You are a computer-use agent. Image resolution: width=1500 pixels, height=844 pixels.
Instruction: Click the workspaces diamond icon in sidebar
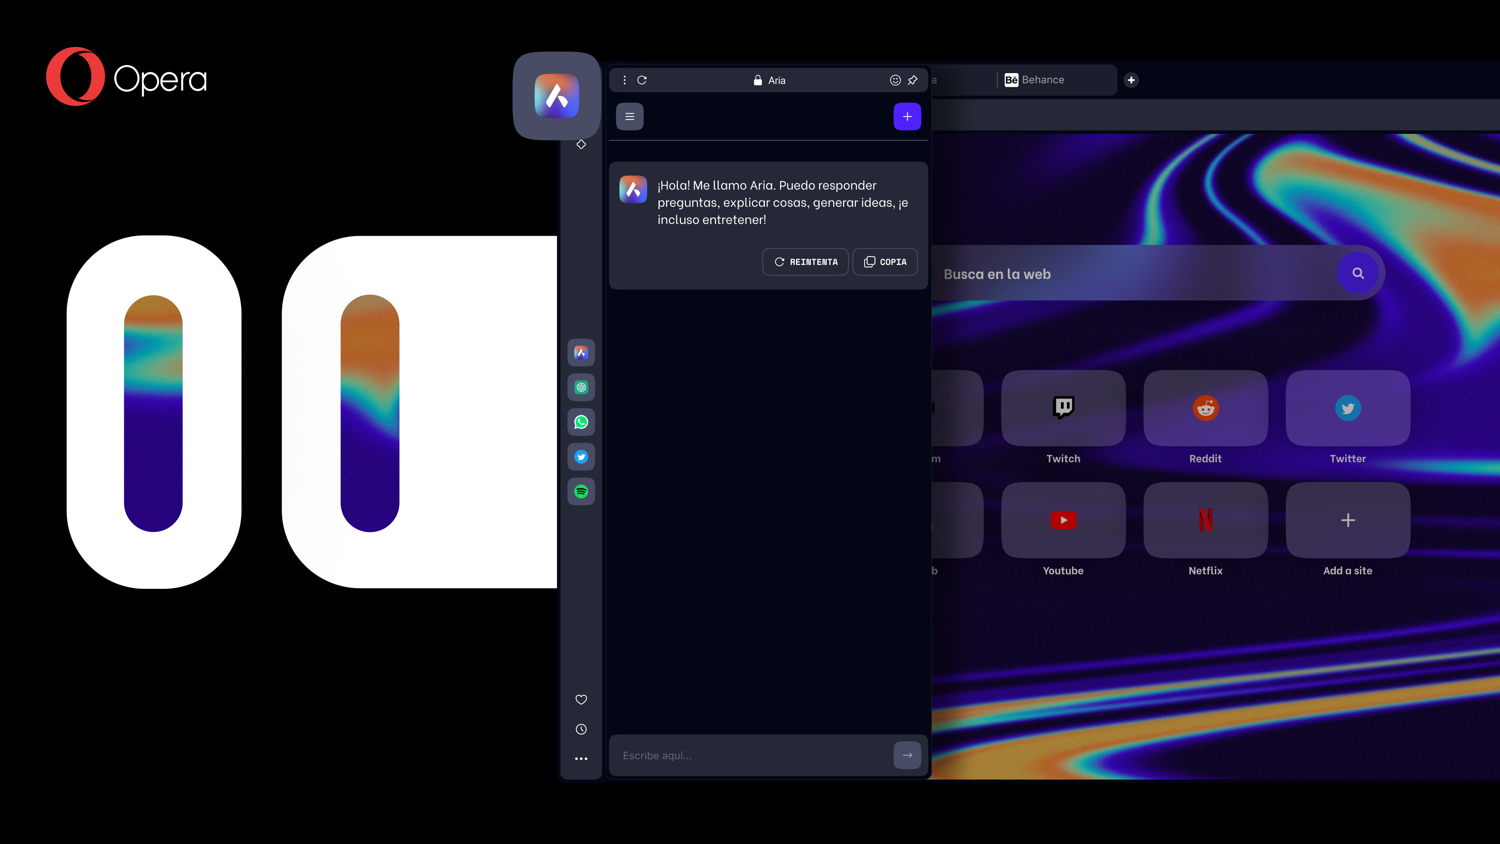(581, 144)
